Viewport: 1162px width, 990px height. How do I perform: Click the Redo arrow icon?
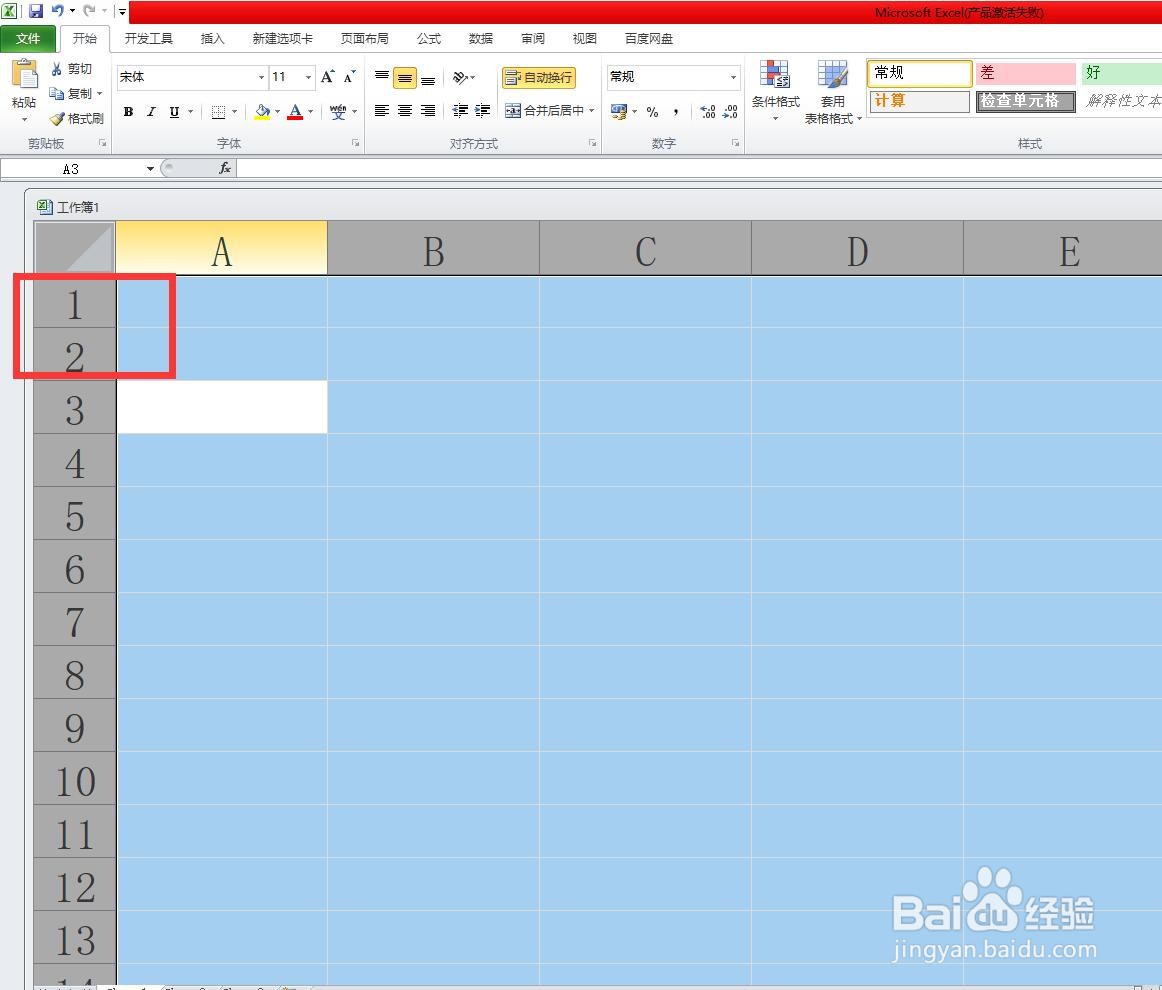click(90, 11)
